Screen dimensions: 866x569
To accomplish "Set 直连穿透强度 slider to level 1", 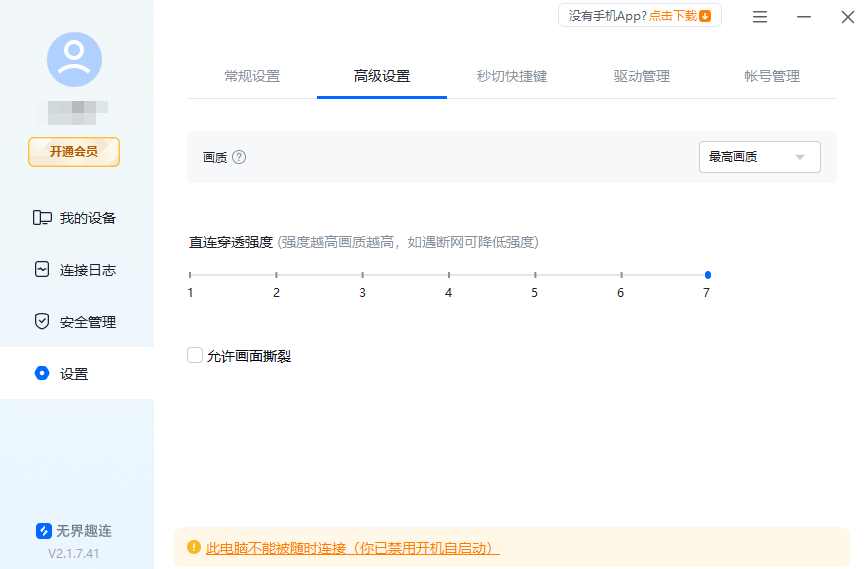I will [x=190, y=275].
